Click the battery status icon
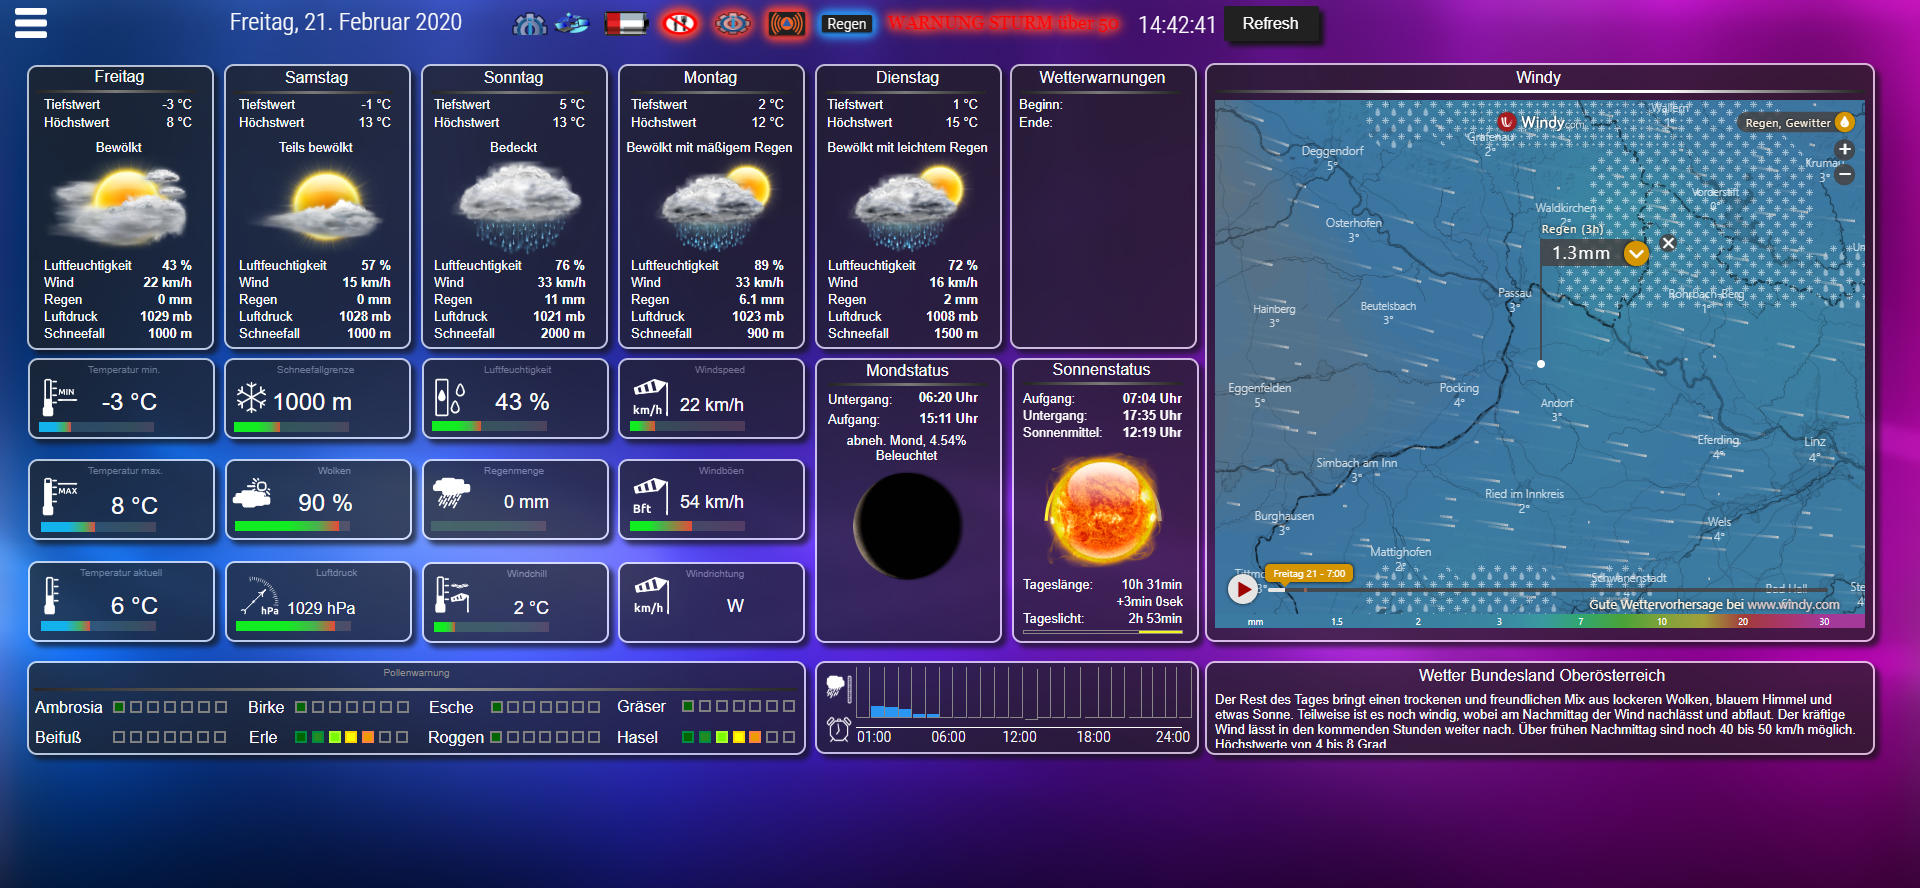The image size is (1920, 888). tap(626, 24)
